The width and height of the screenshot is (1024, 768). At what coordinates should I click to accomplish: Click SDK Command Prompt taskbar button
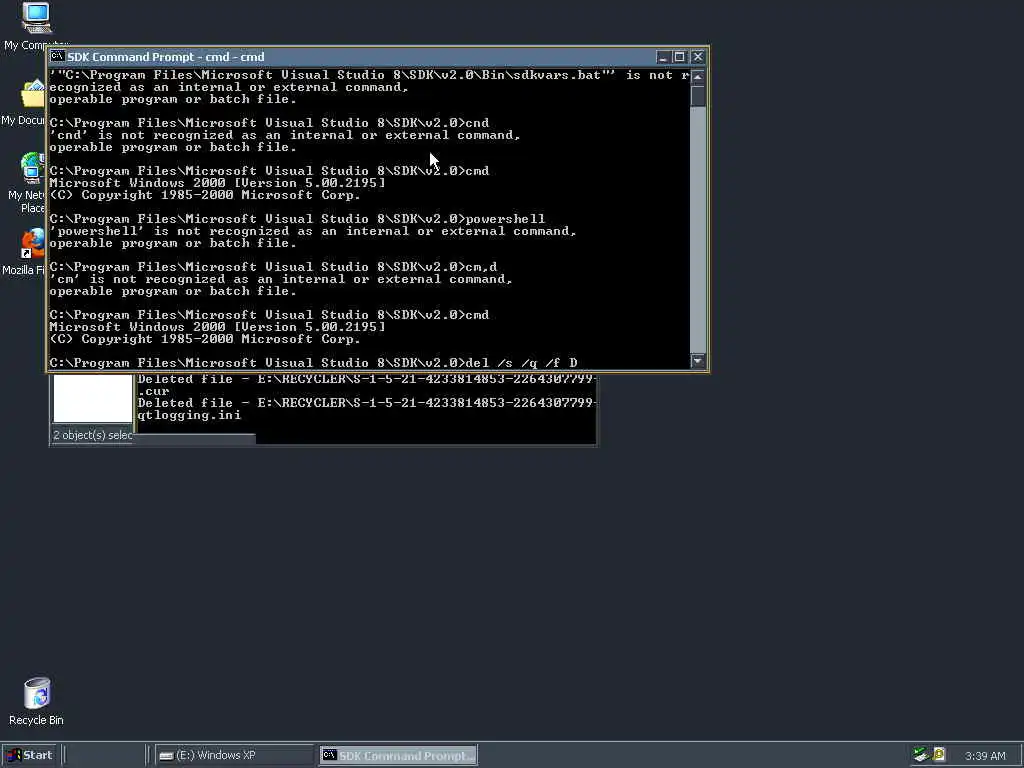point(398,756)
